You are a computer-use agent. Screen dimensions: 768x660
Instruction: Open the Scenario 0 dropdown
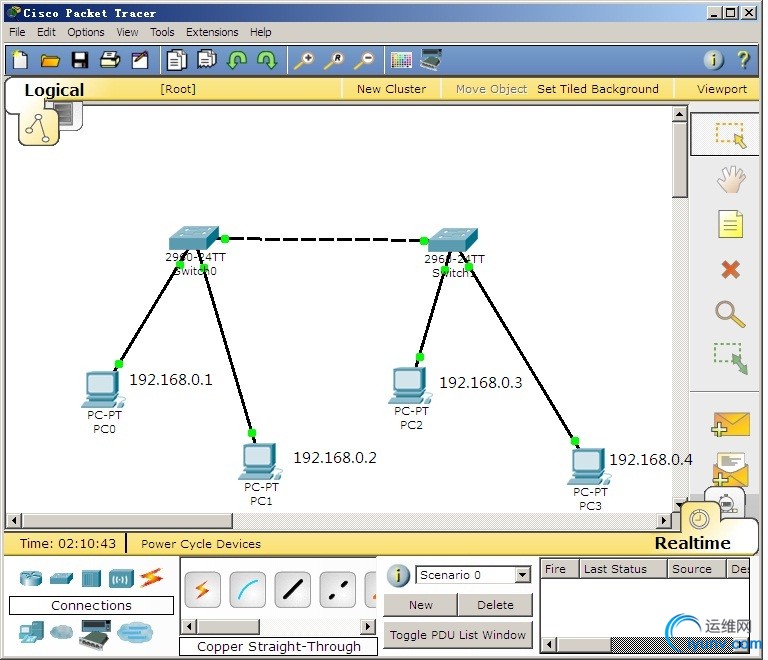473,575
